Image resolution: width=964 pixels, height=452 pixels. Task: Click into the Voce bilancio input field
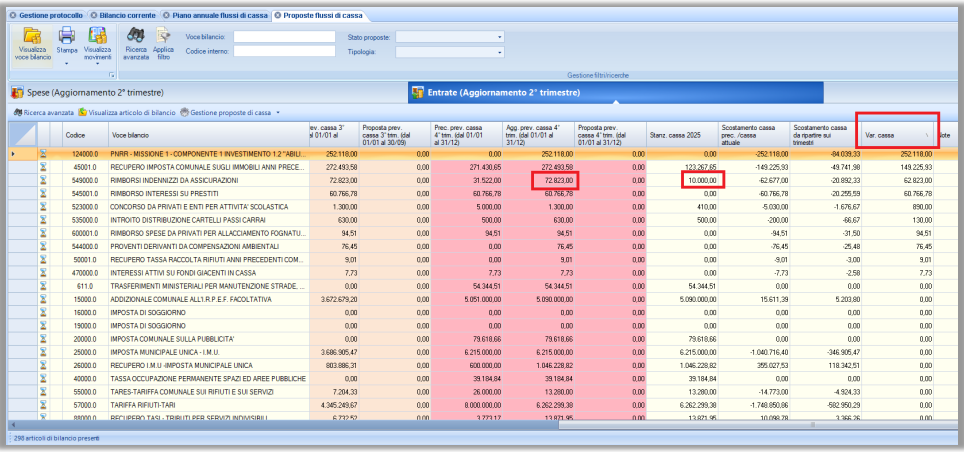point(283,37)
